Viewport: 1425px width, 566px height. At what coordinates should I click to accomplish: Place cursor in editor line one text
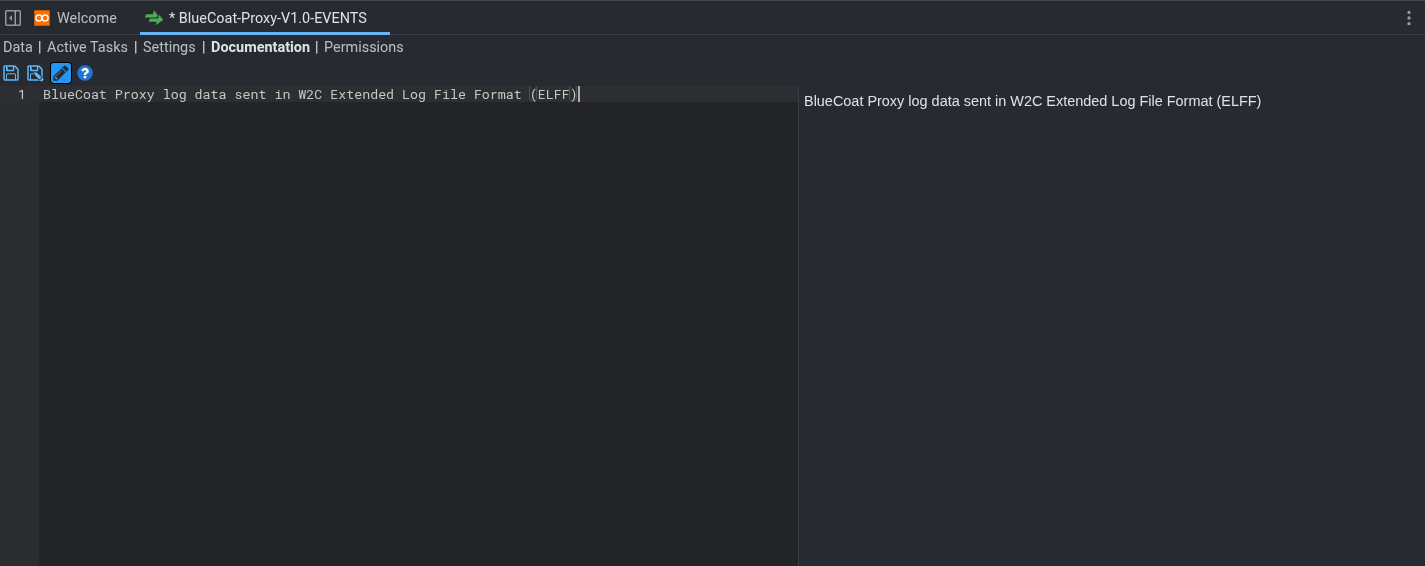(310, 94)
